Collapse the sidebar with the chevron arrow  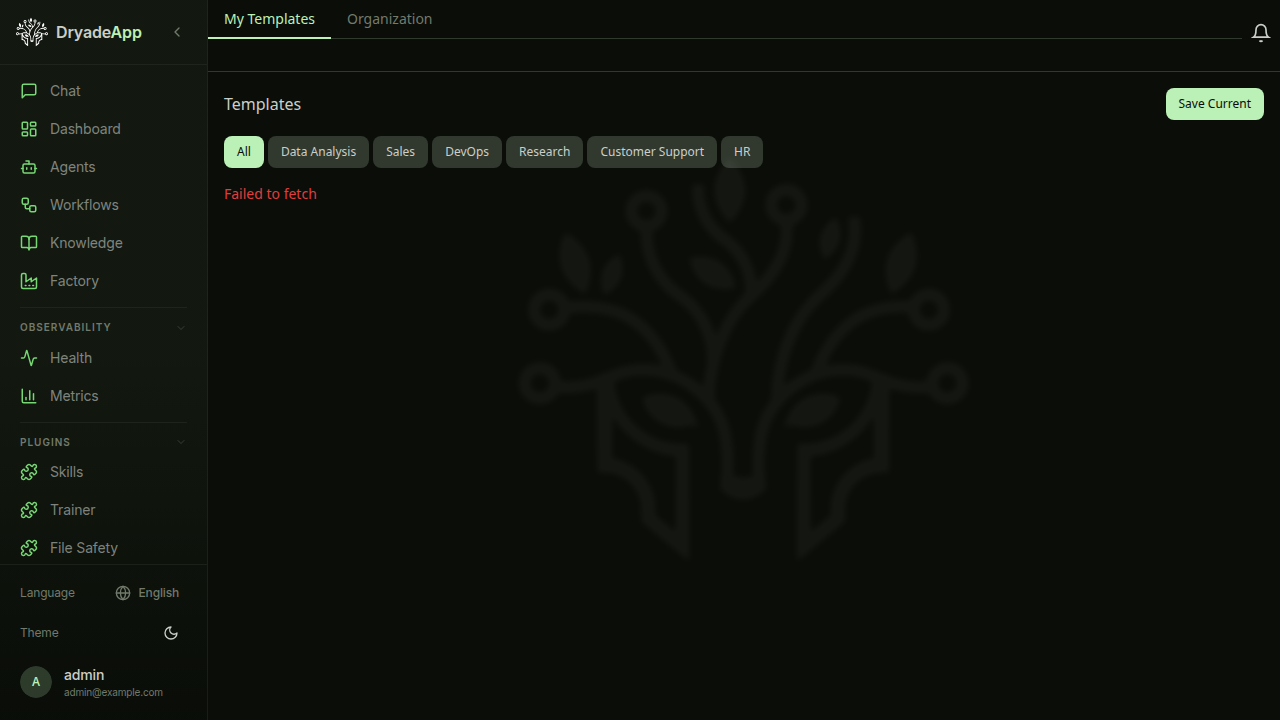tap(177, 32)
